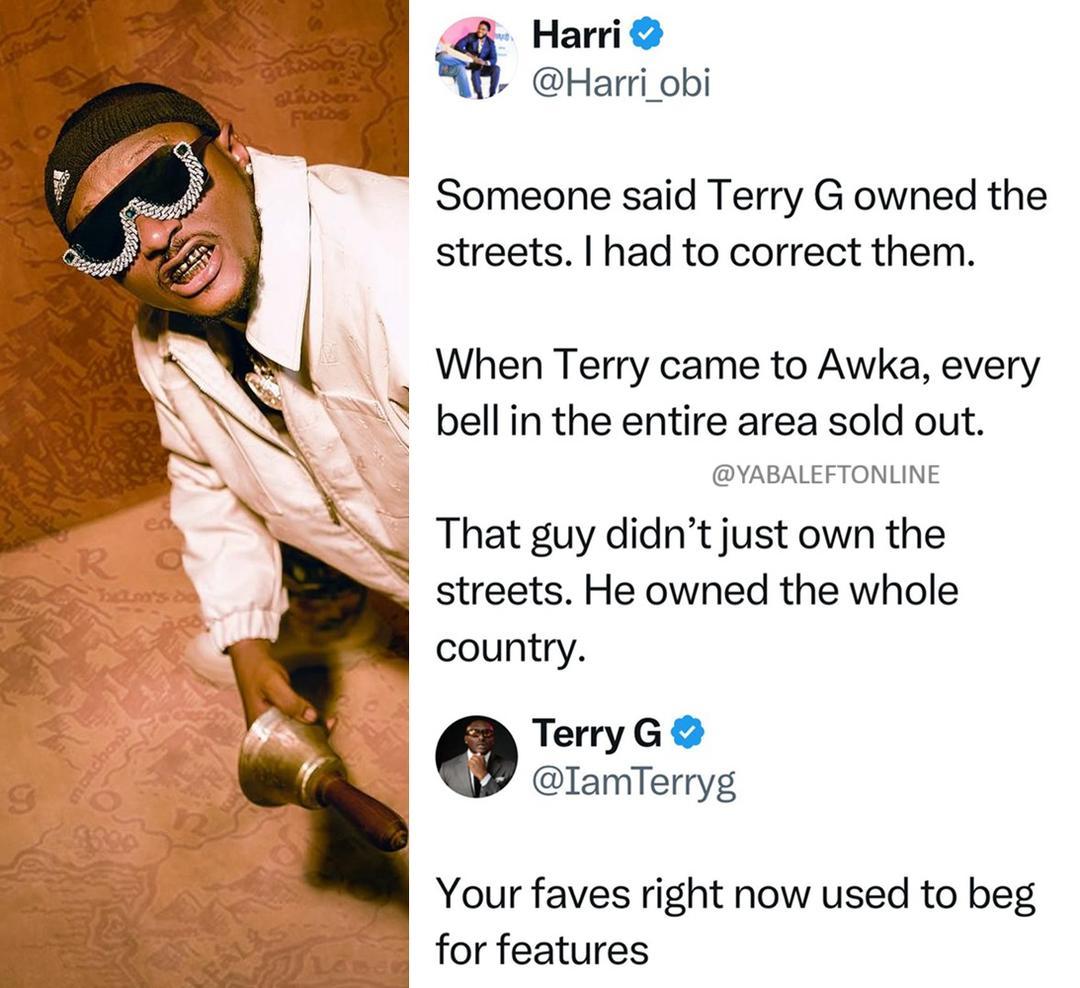Viewport: 1080px width, 988px height.
Task: Open Terry G's profile picture
Action: pyautogui.click(x=477, y=757)
